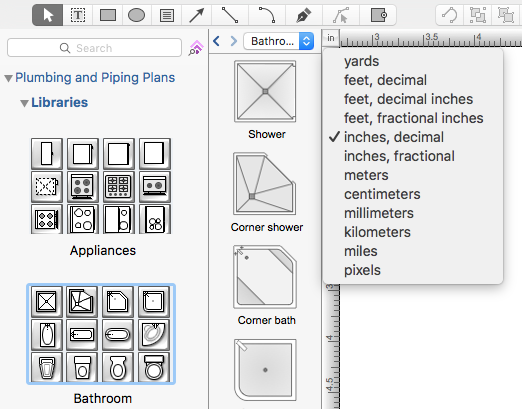The width and height of the screenshot is (522, 409).
Task: Select the arrow pointer tool
Action: tap(48, 15)
